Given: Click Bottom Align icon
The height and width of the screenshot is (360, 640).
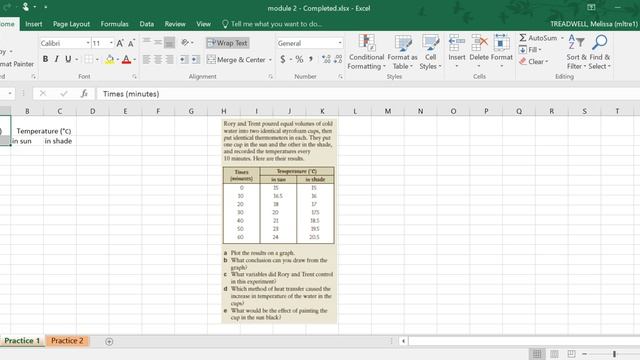Looking at the screenshot, I should [x=169, y=42].
